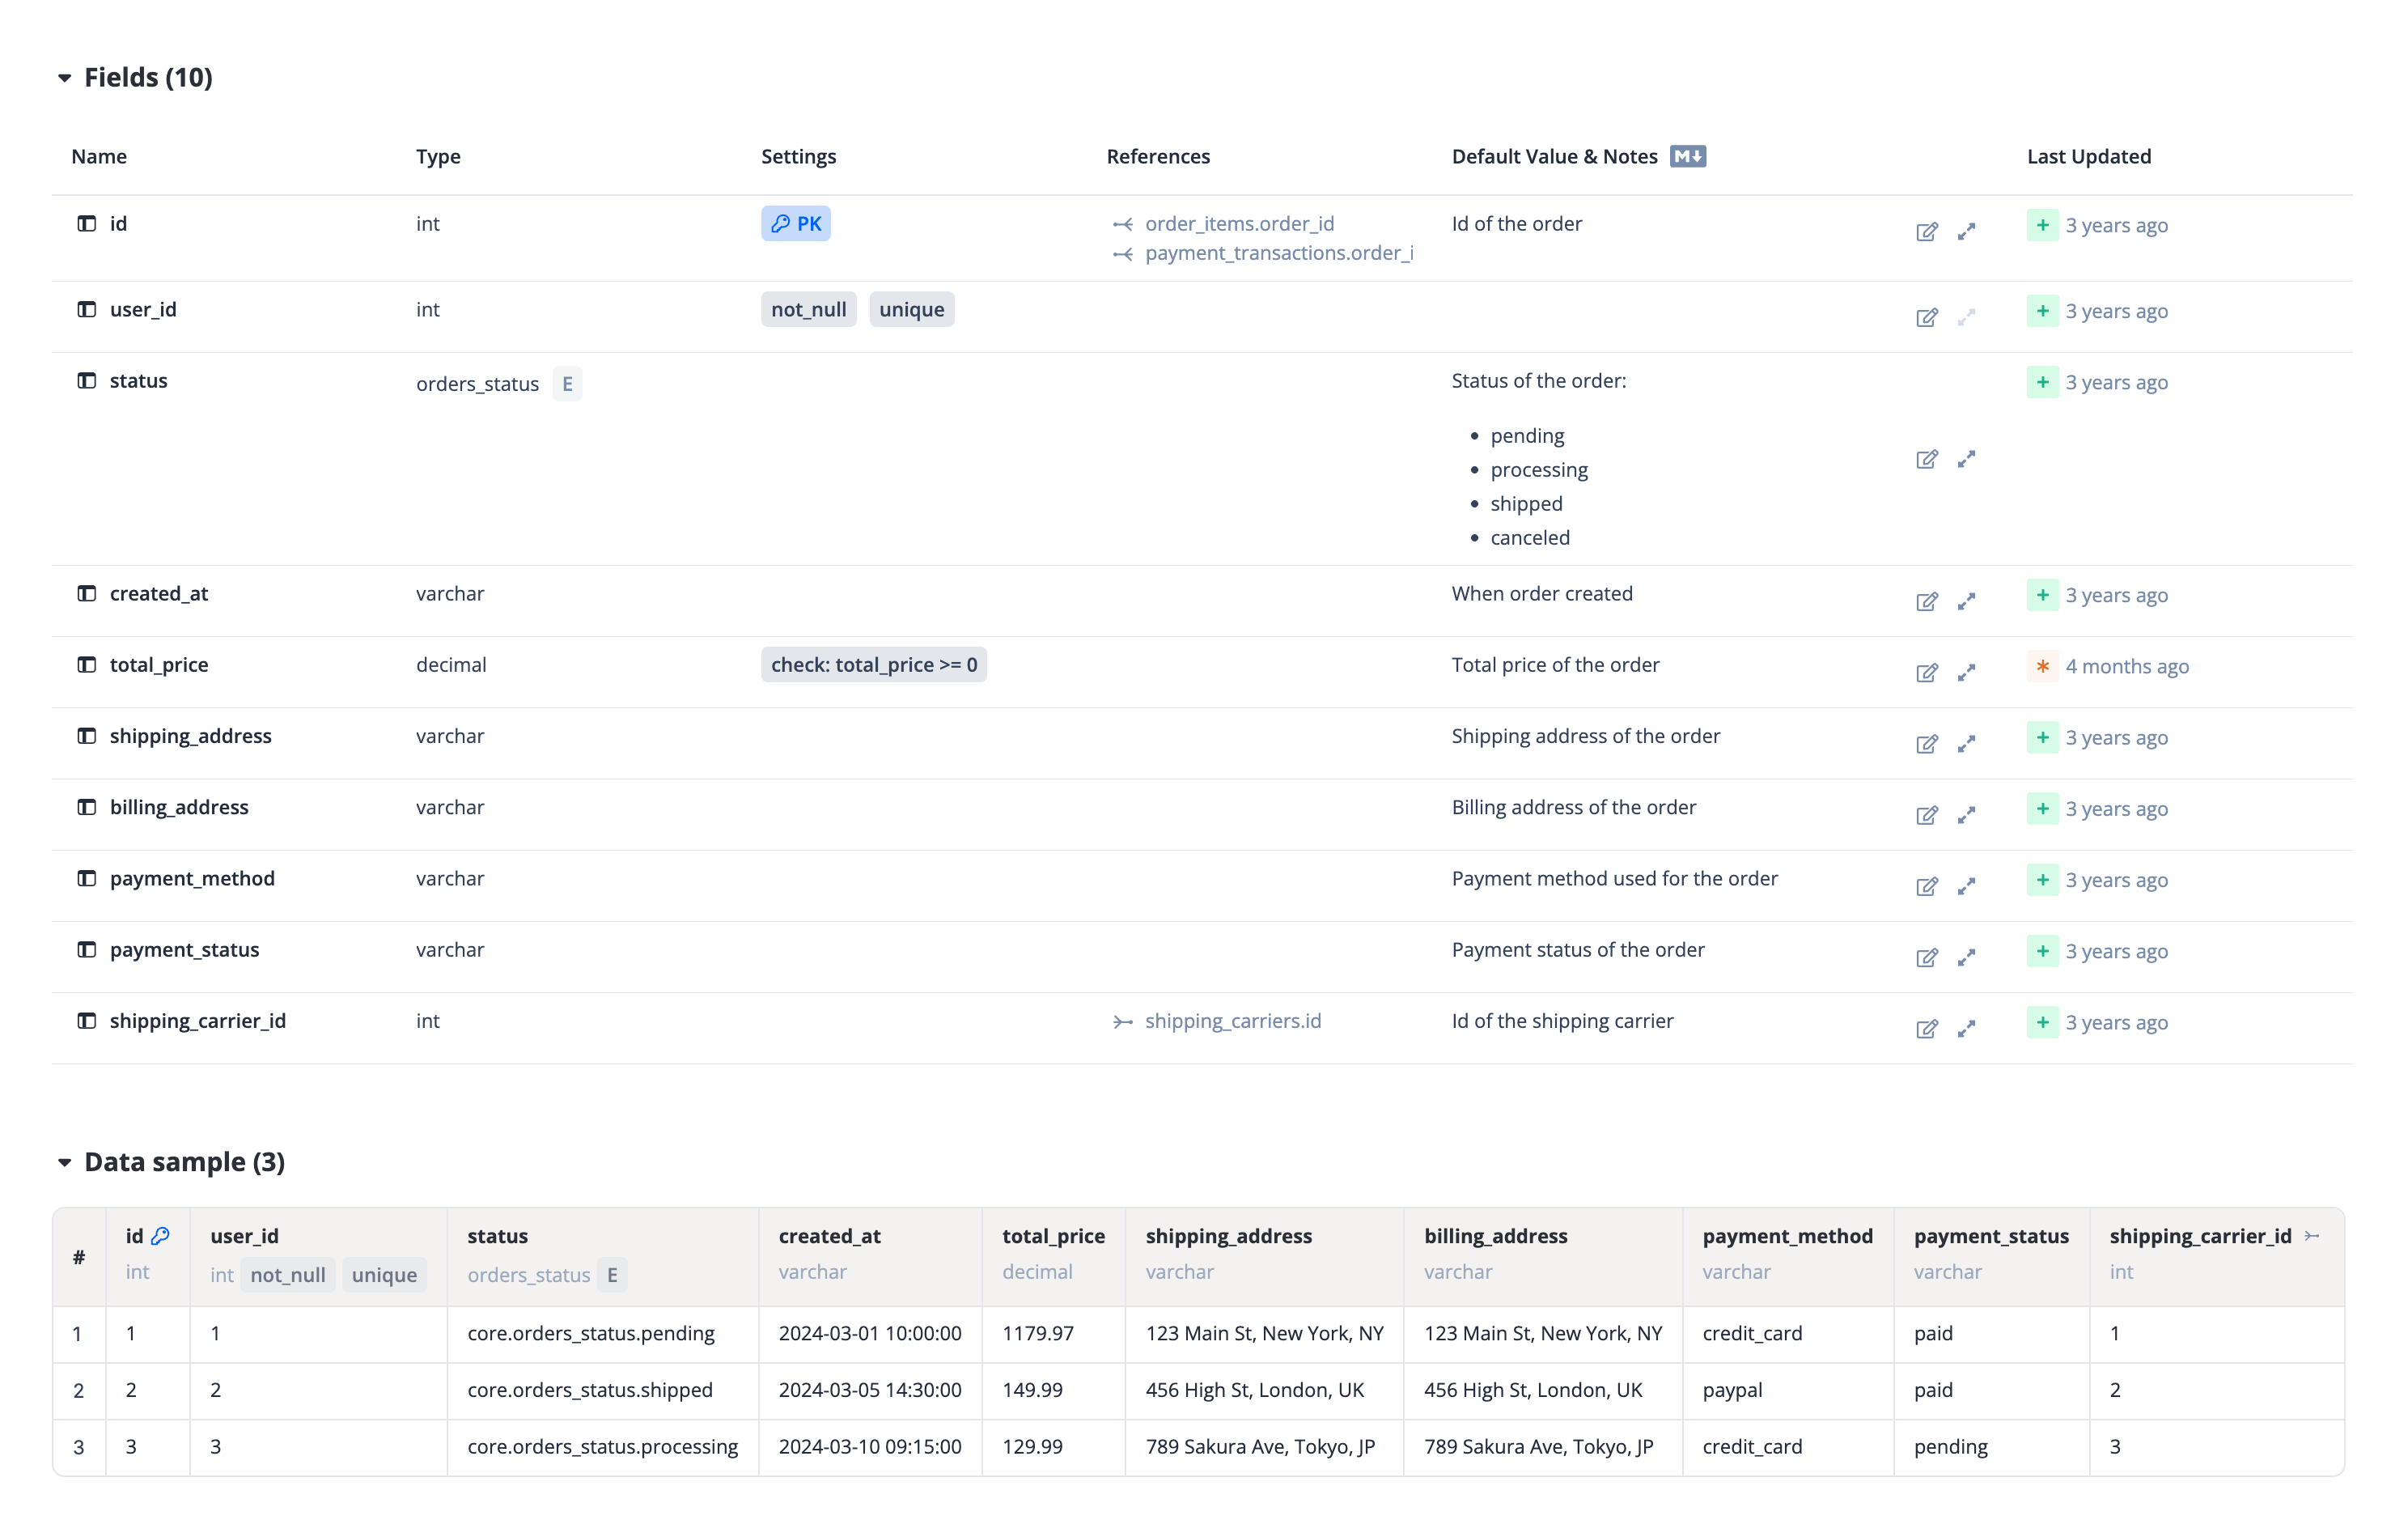Click the edit pencil icon for payment_status field
Screen dimensions: 2408x1520
1927,957
